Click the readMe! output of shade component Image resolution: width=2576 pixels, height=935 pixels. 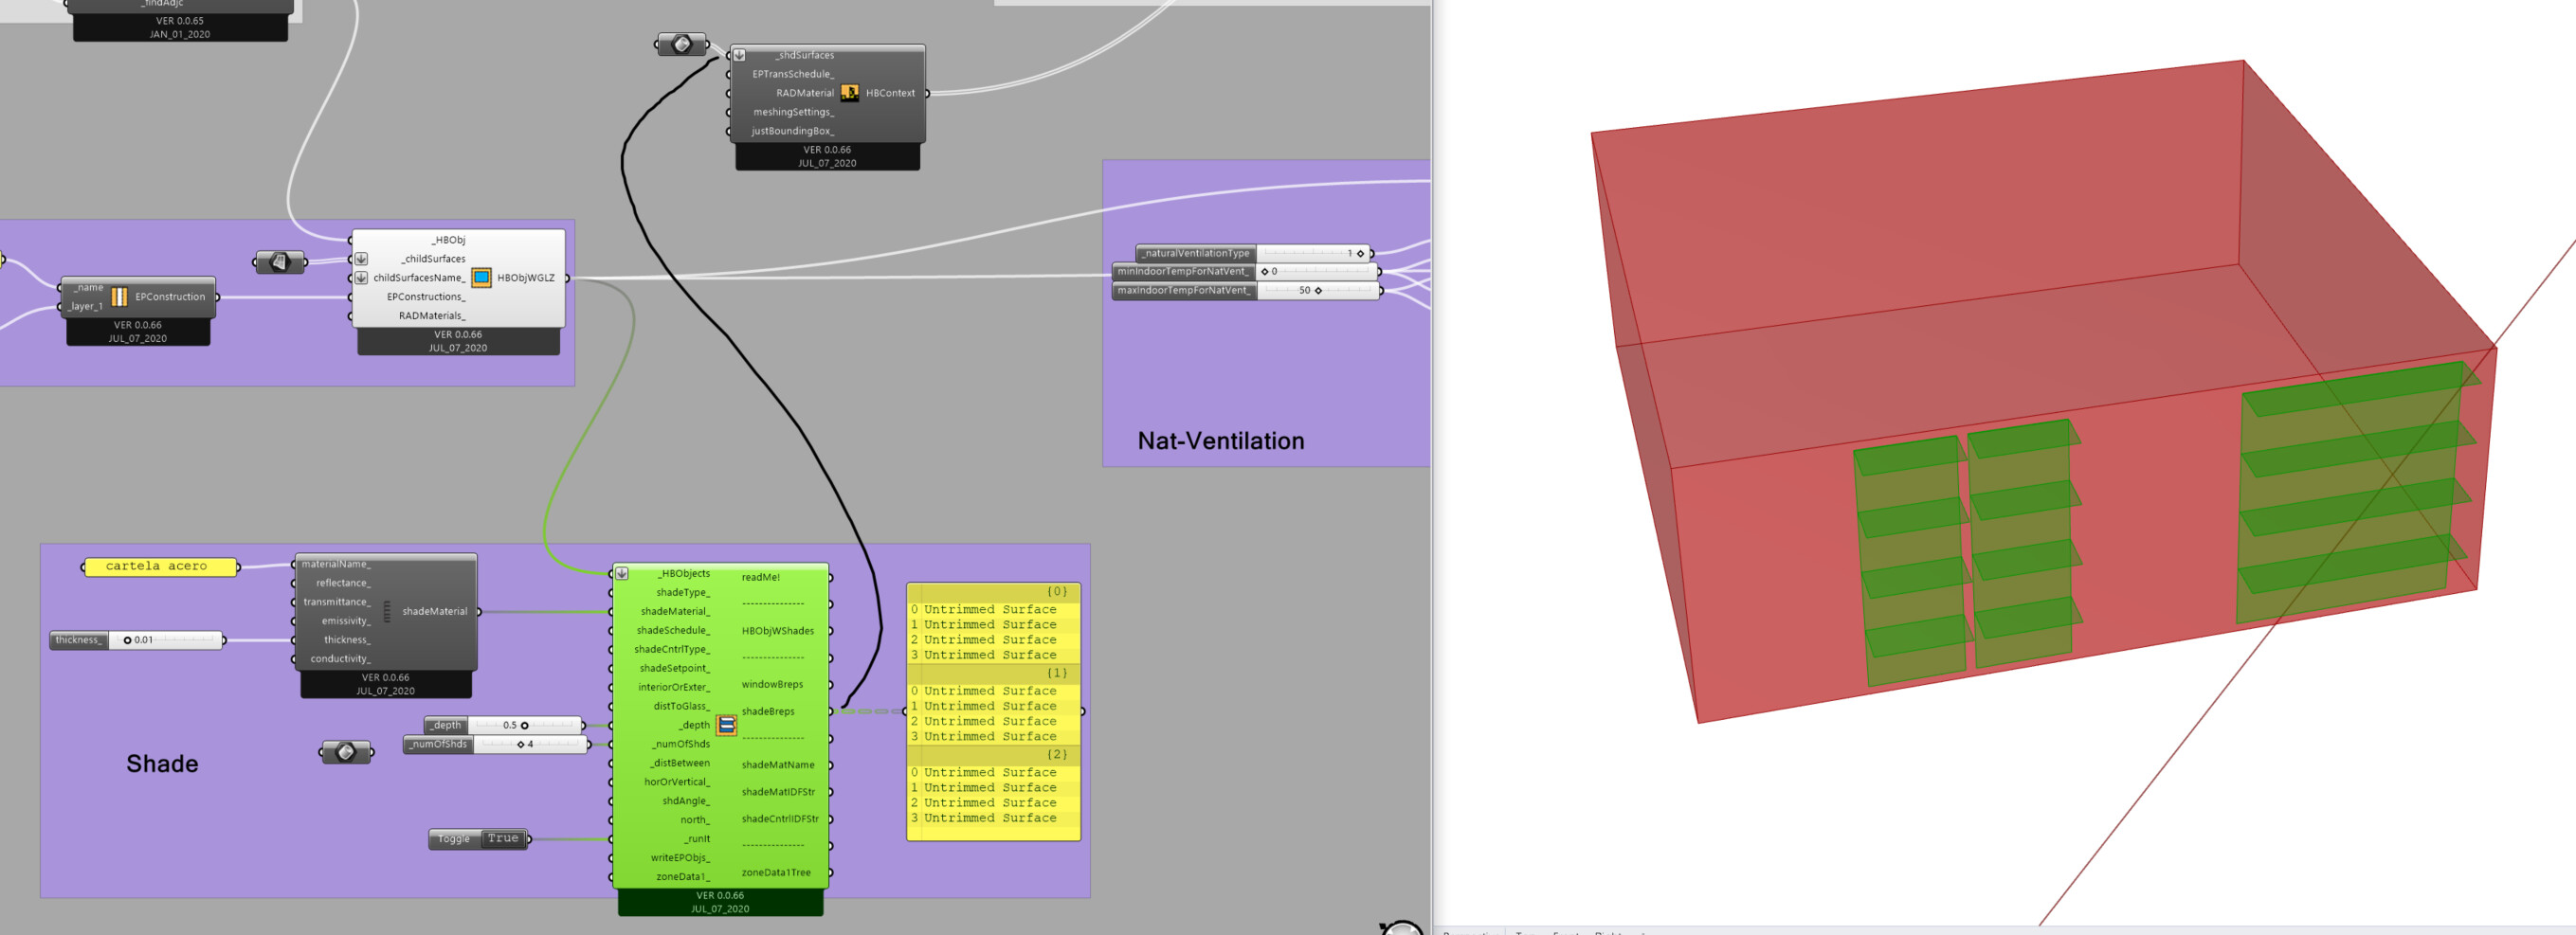click(761, 577)
